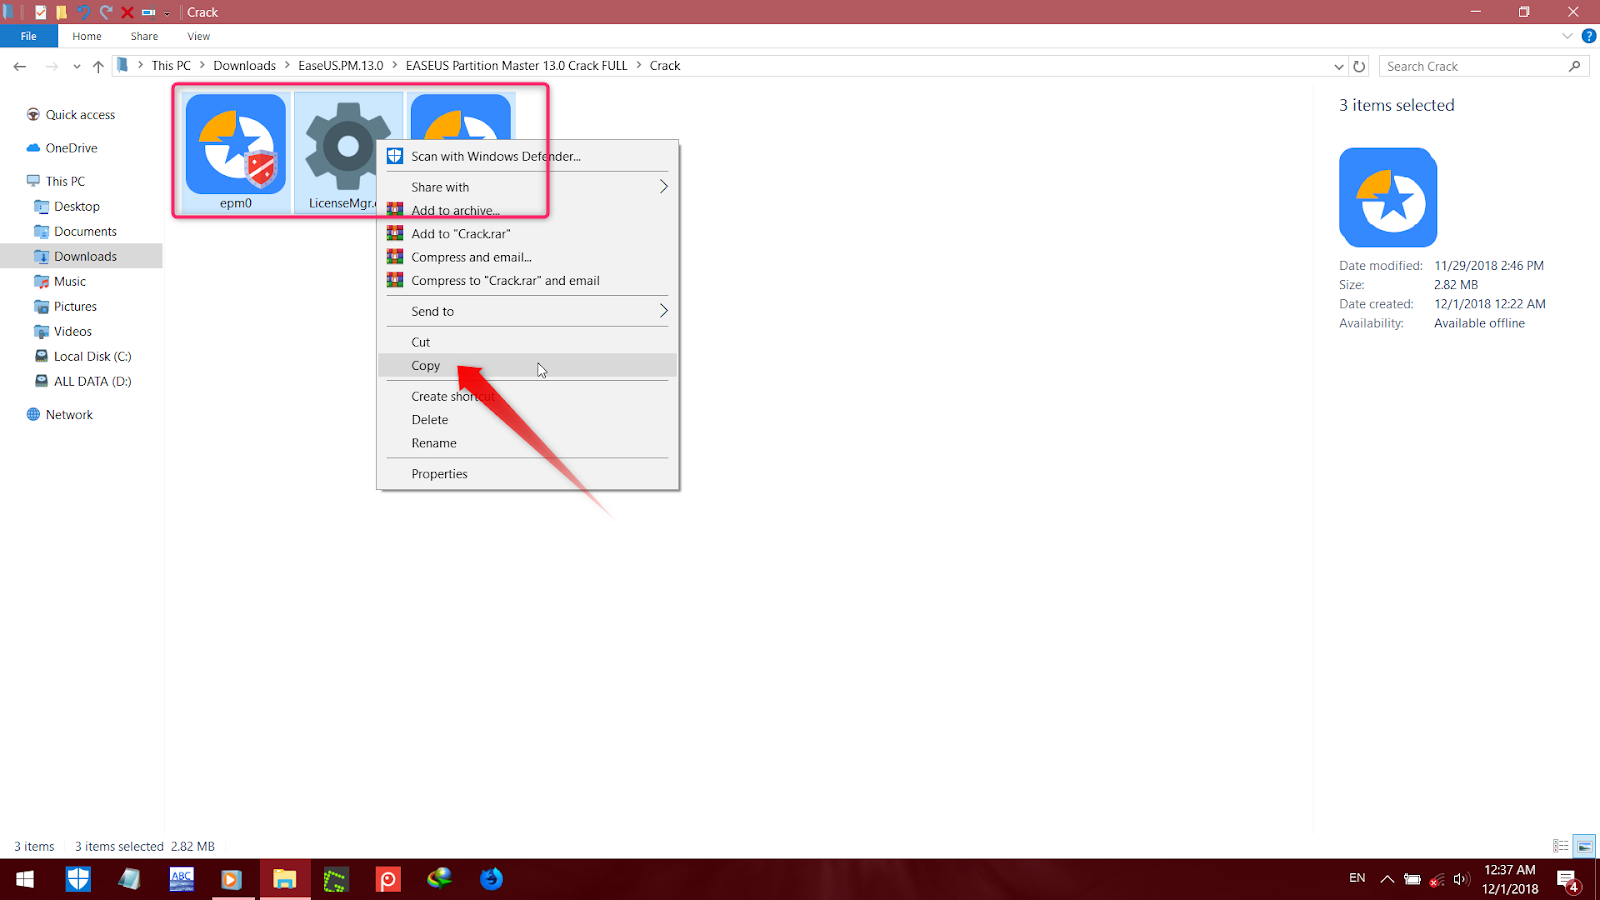The height and width of the screenshot is (900, 1600).
Task: Go up one folder level
Action: (98, 66)
